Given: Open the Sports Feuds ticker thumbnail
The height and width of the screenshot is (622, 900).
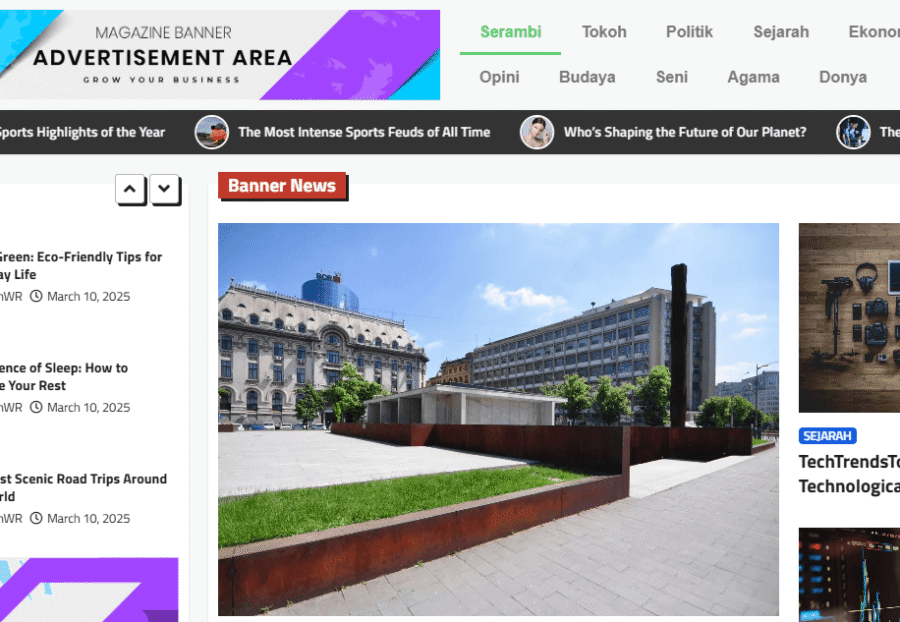Looking at the screenshot, I should point(212,132).
